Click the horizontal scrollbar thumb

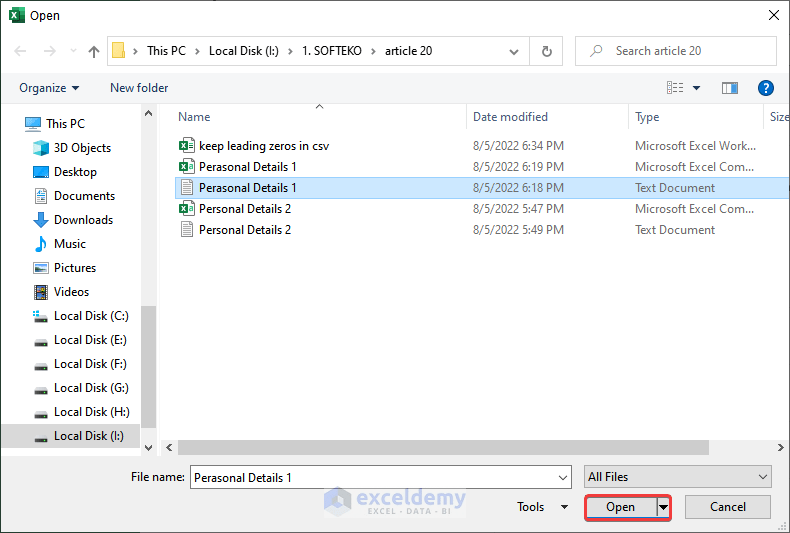click(443, 447)
